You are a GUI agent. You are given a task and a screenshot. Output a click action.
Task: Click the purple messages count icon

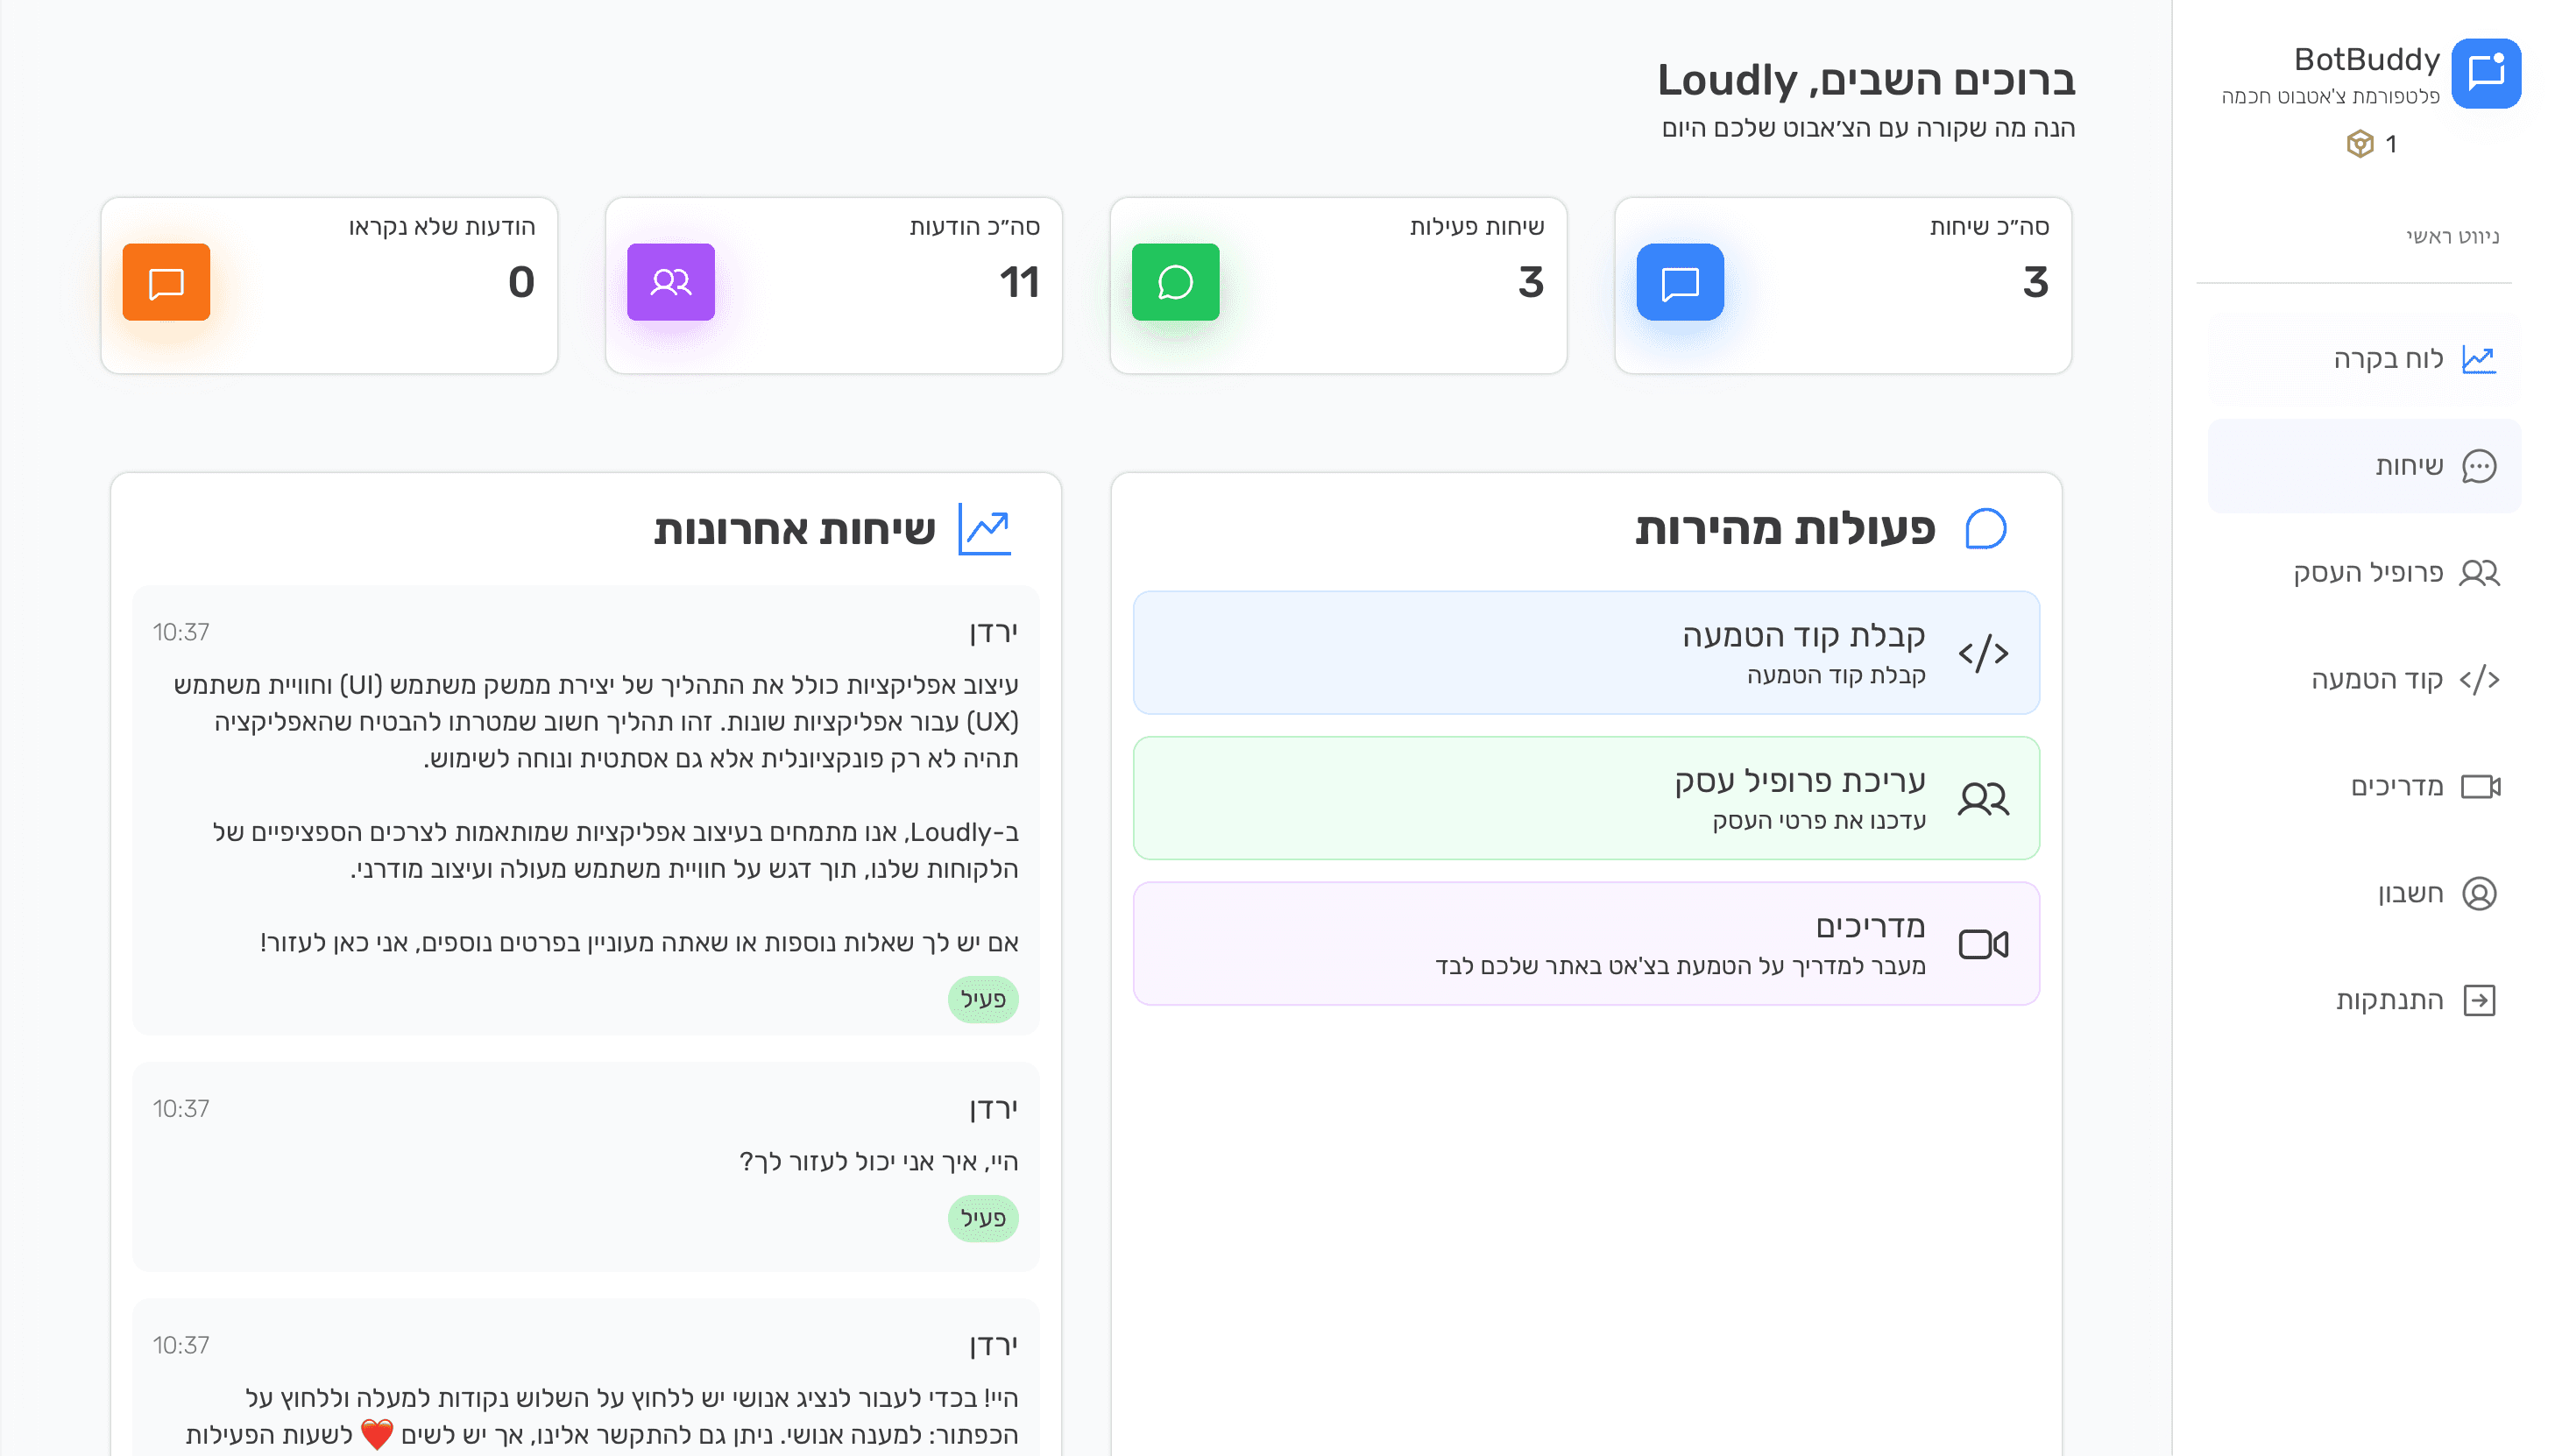tap(670, 283)
